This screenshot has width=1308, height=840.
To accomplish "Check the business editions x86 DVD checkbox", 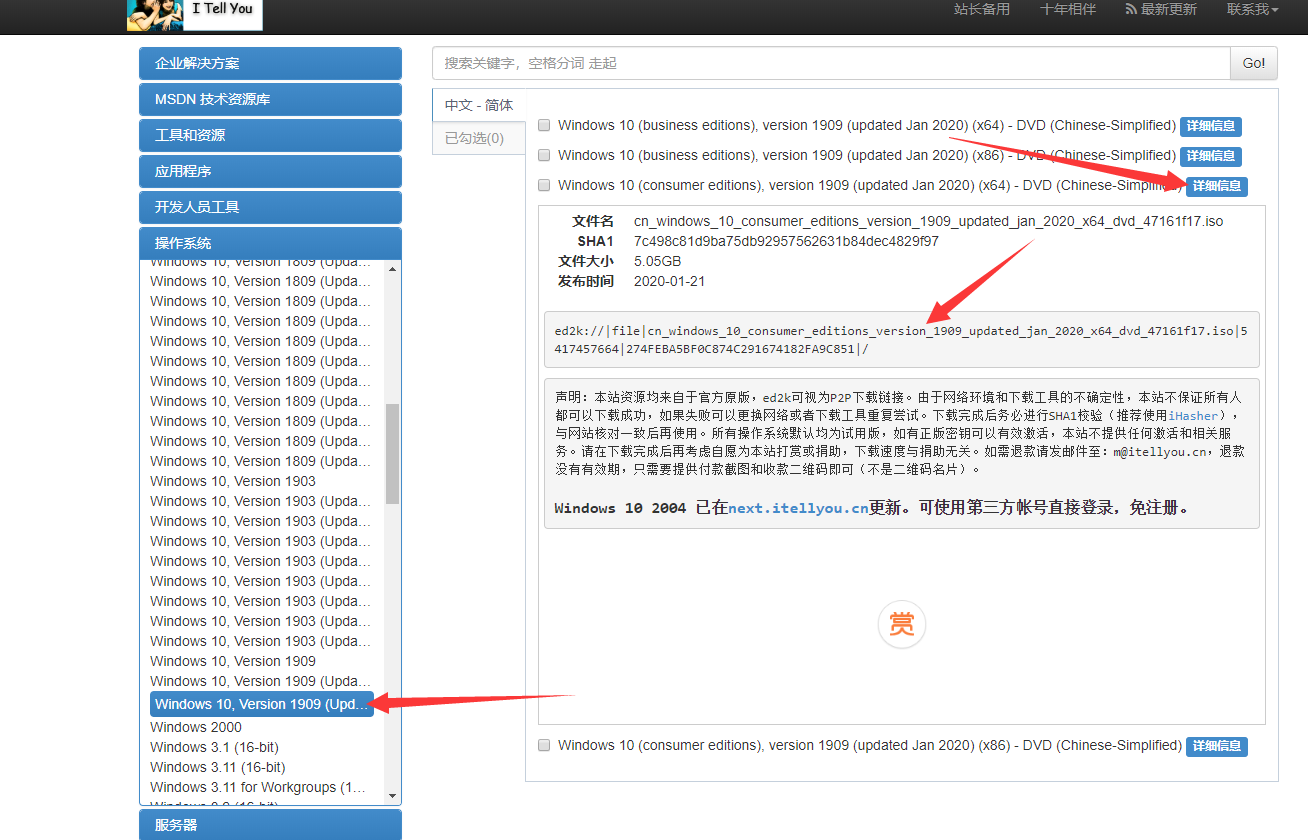I will point(544,156).
